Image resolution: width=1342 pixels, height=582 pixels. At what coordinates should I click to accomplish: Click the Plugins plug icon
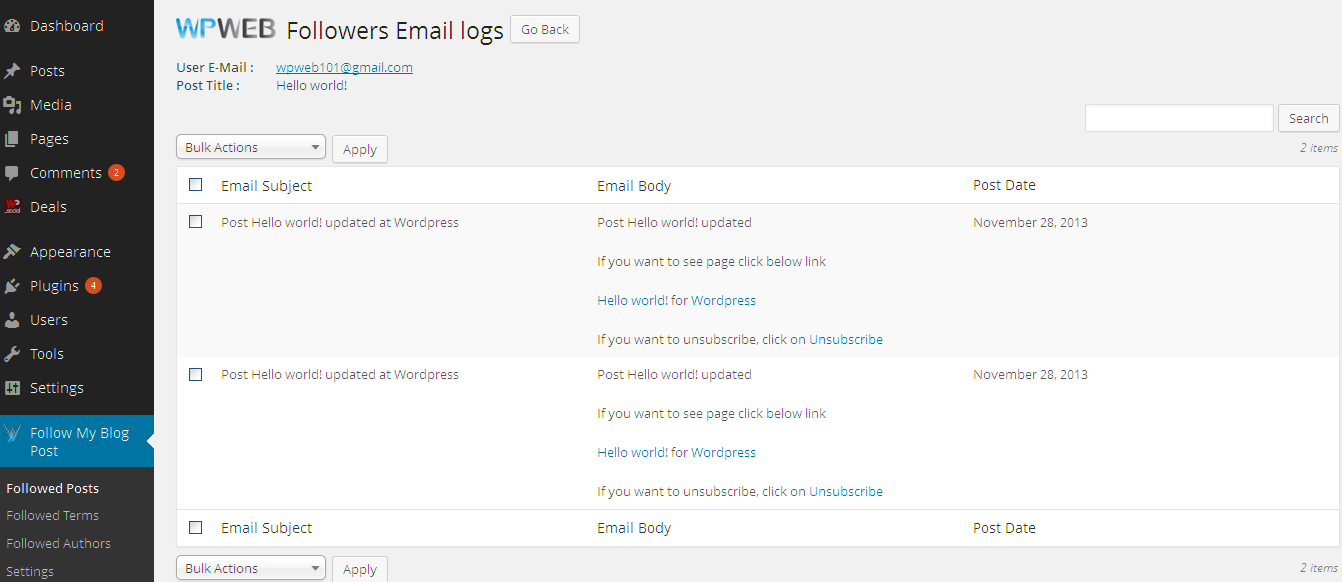pos(13,286)
